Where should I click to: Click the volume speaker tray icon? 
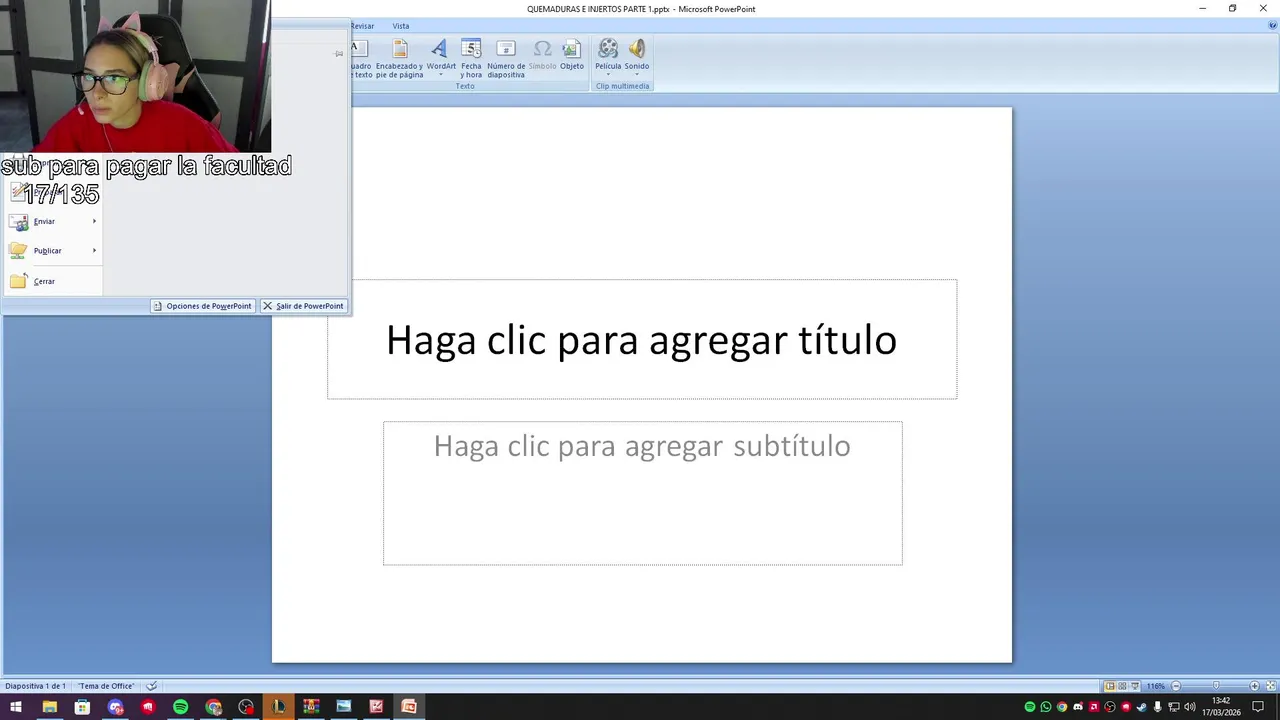[x=1190, y=707]
